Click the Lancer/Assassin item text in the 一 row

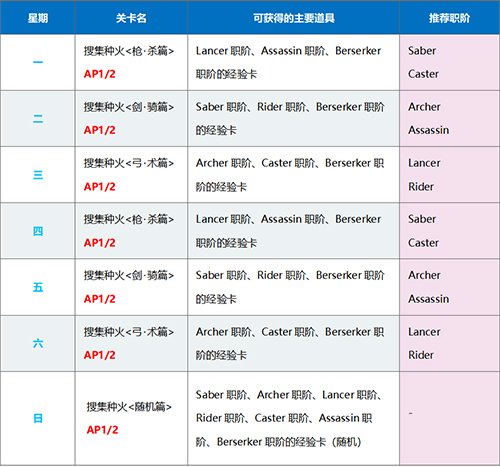click(288, 62)
